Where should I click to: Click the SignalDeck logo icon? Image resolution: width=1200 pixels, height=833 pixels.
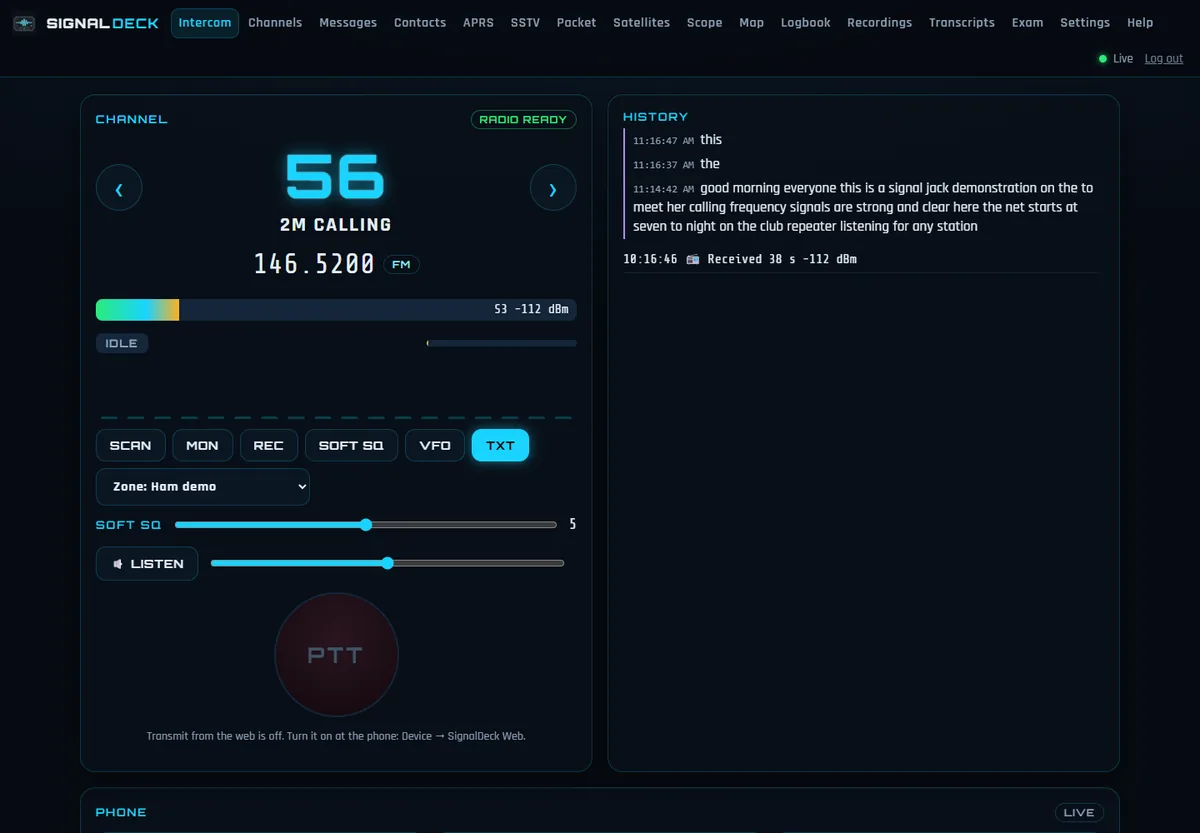[25, 23]
